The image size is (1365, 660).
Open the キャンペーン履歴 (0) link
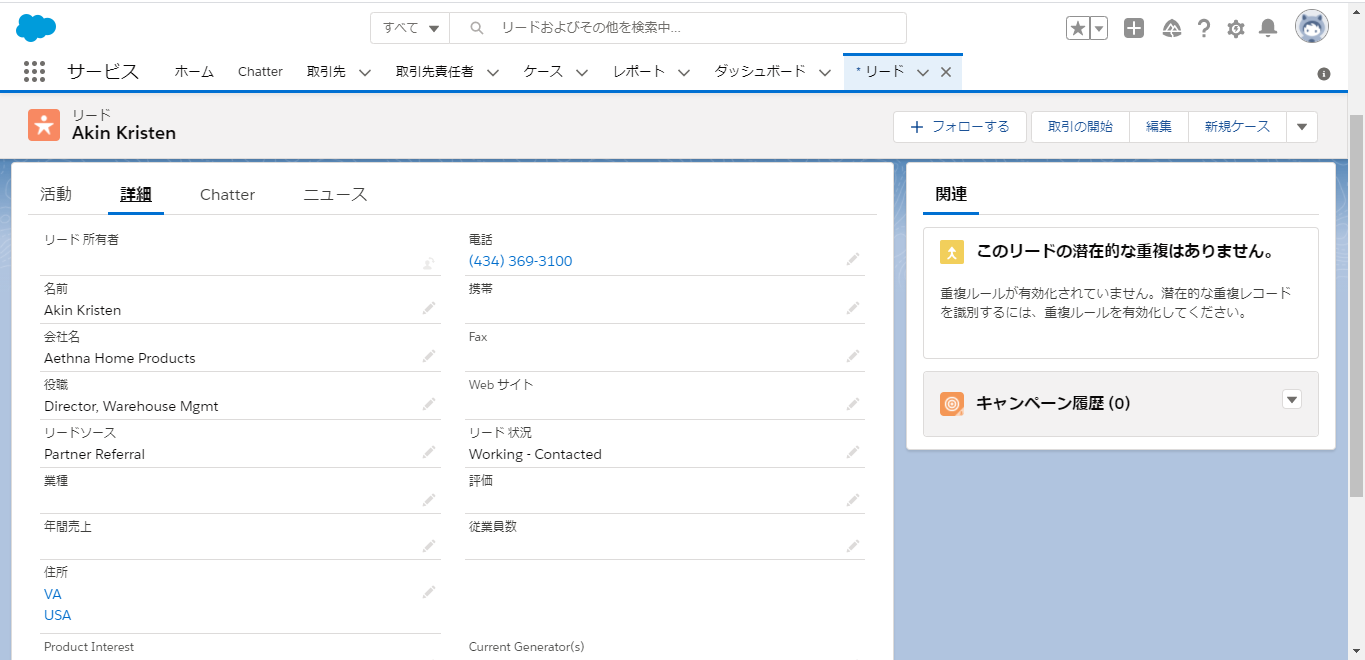click(1053, 403)
